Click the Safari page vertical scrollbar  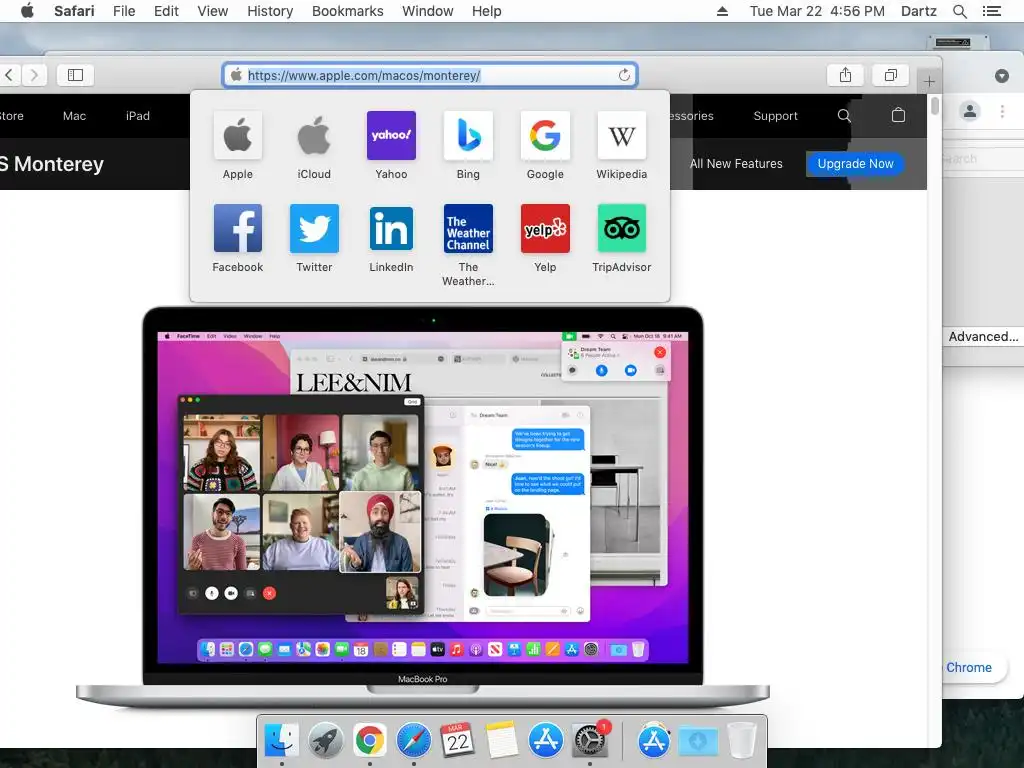click(x=935, y=106)
